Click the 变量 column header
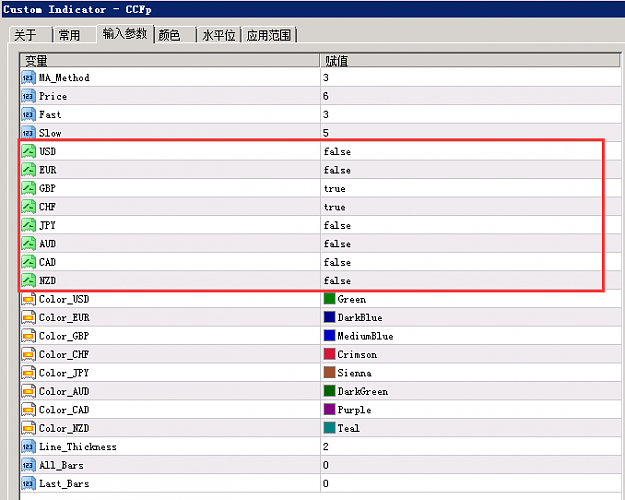 click(x=170, y=61)
